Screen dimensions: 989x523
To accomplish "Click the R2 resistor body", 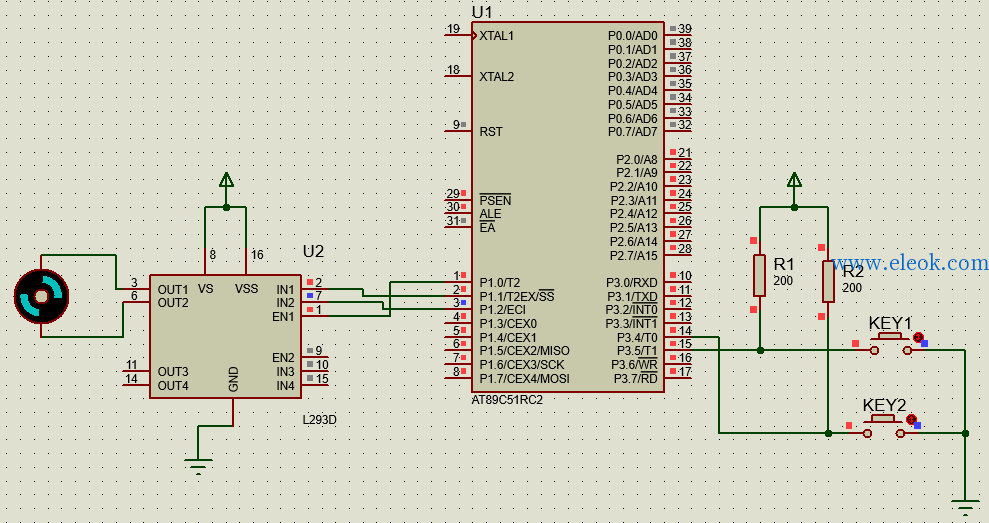I will (x=828, y=281).
